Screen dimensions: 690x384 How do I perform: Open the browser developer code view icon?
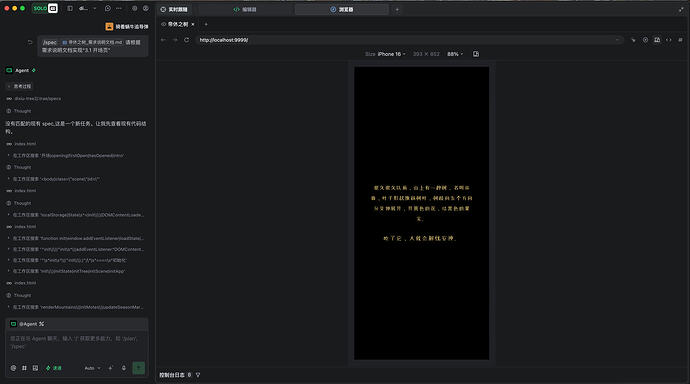(x=668, y=40)
